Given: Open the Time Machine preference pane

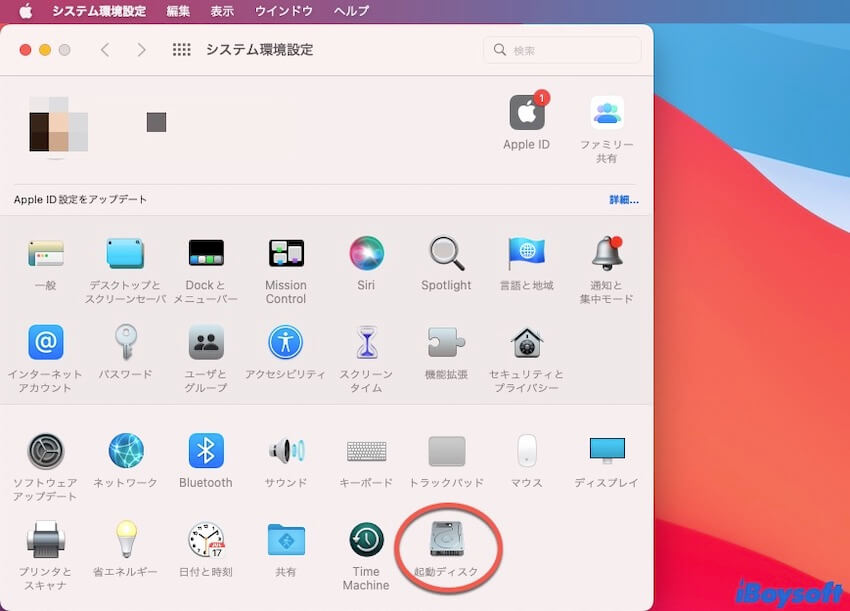Looking at the screenshot, I should tap(366, 540).
